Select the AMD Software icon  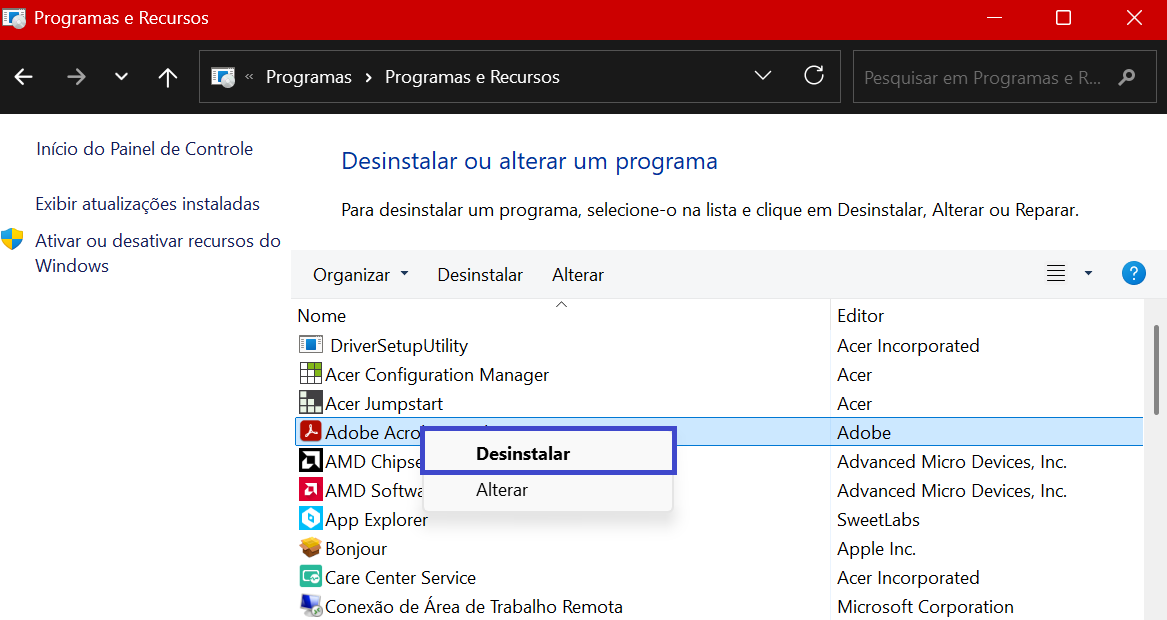coord(310,489)
